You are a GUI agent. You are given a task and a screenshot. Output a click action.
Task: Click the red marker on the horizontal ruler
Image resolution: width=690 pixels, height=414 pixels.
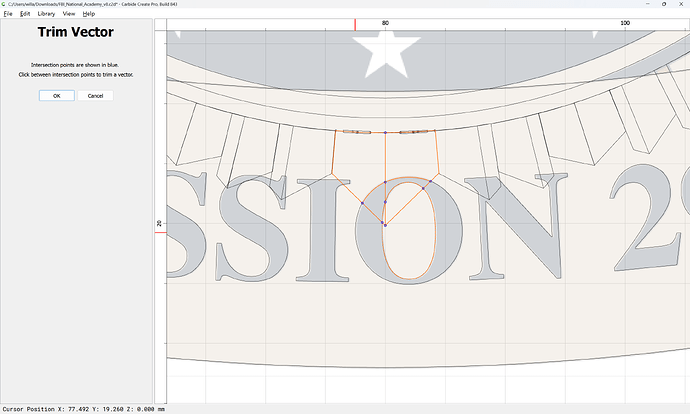[x=355, y=25]
